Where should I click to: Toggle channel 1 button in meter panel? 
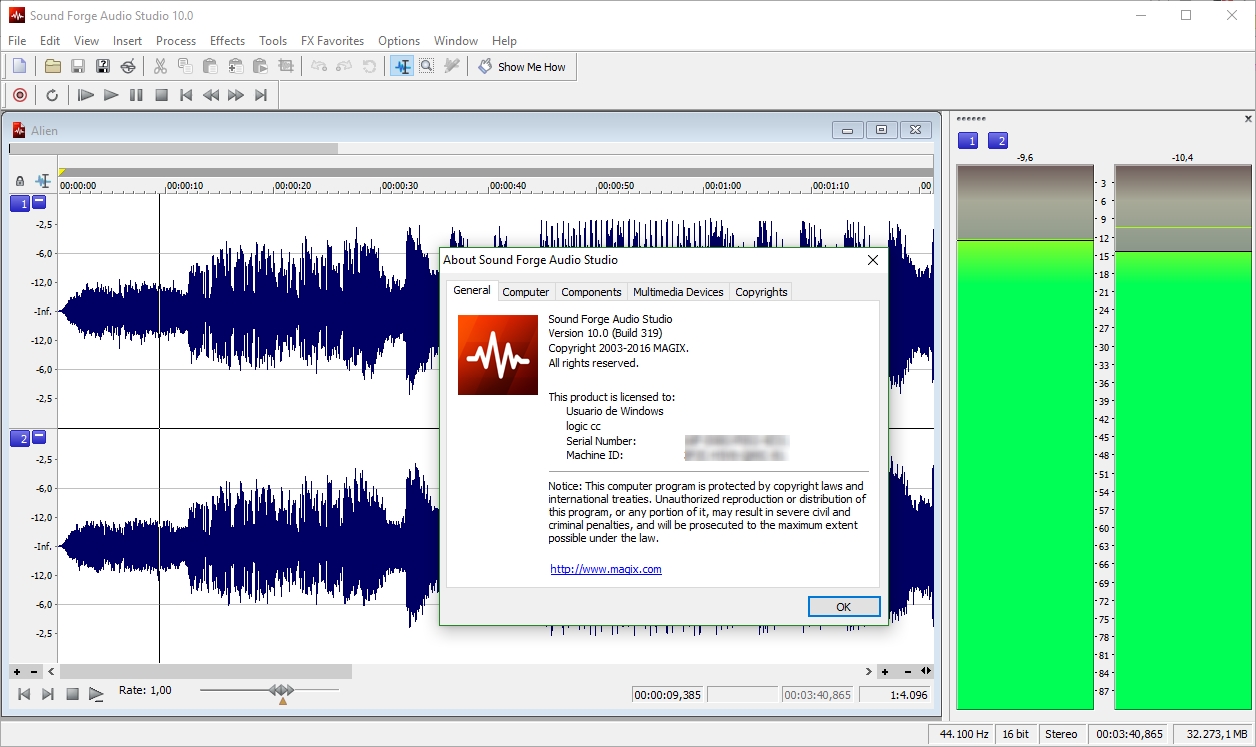point(968,141)
